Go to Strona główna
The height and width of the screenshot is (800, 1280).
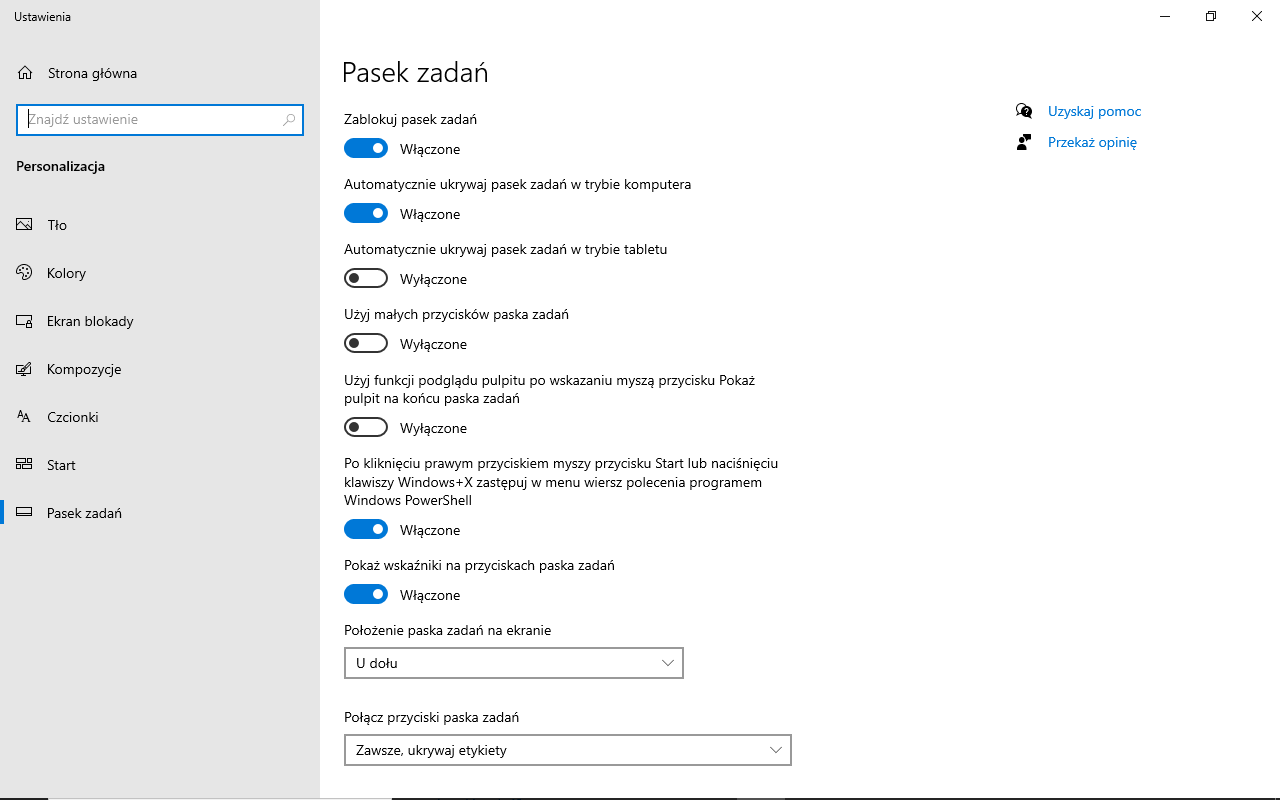(160, 73)
